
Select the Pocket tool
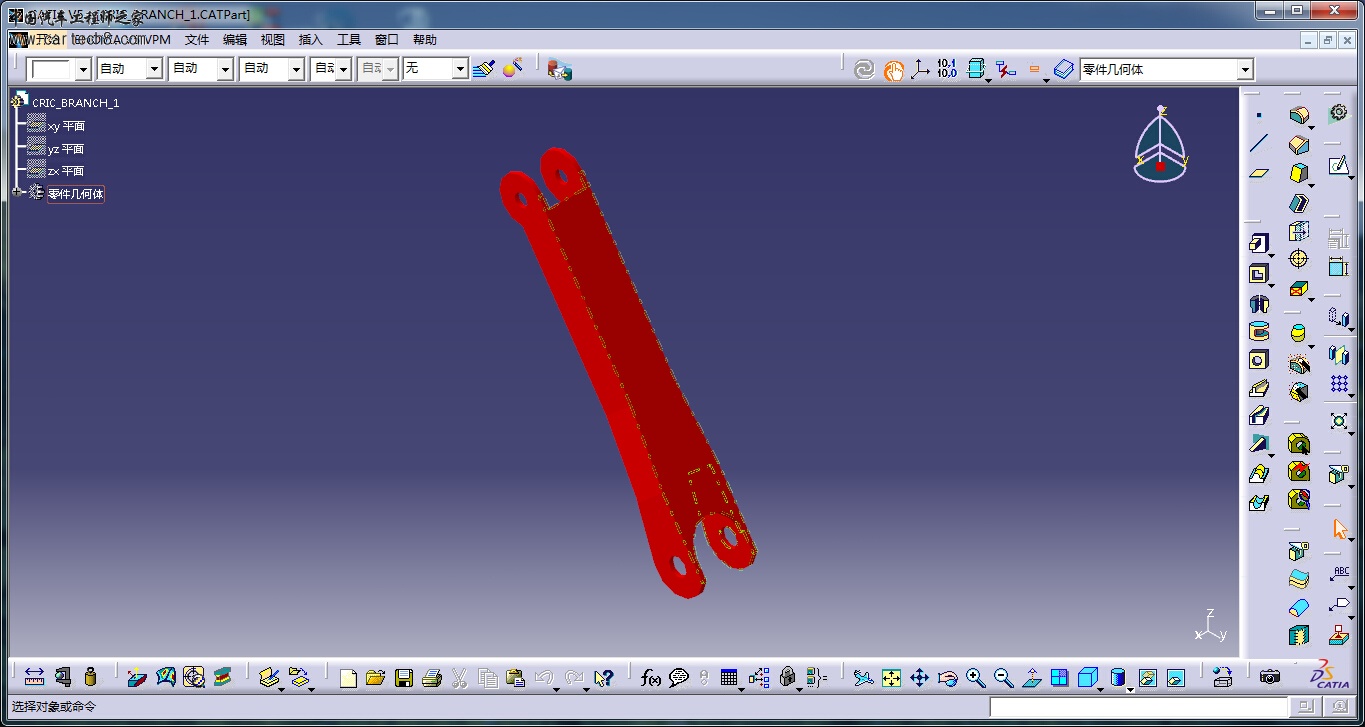tap(1258, 273)
